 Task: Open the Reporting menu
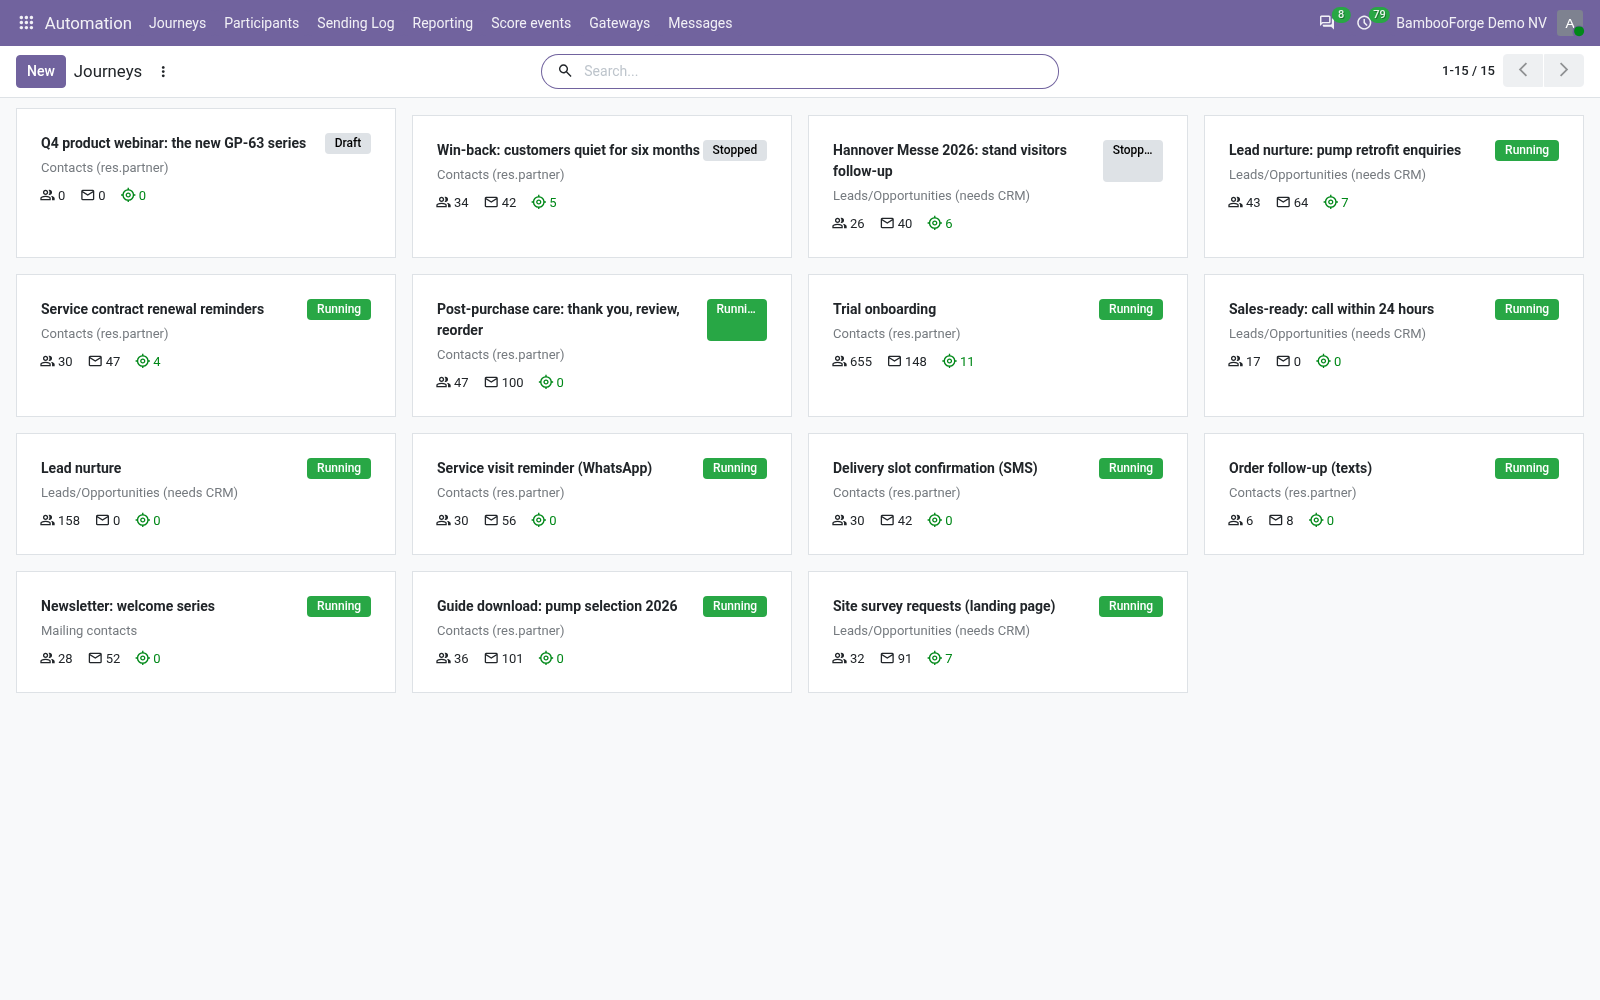(x=442, y=23)
